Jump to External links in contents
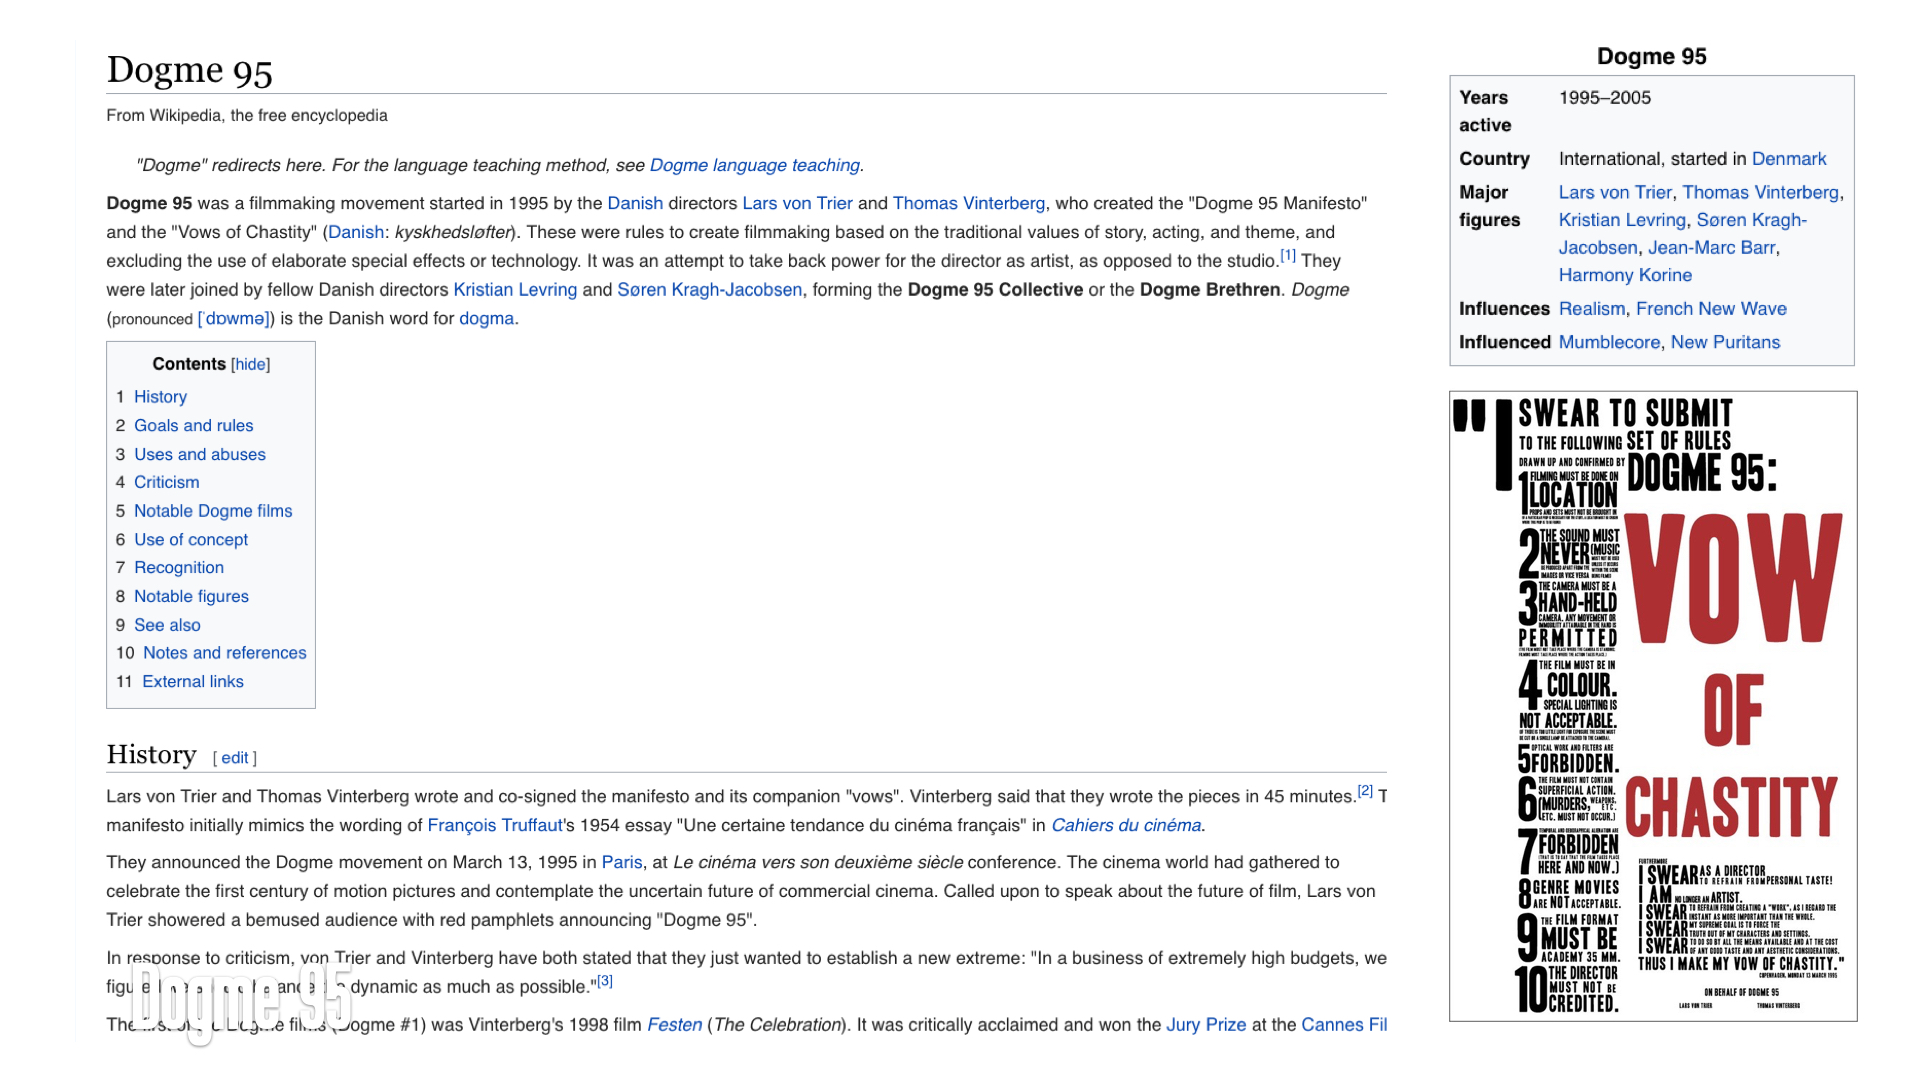1920x1080 pixels. tap(192, 682)
